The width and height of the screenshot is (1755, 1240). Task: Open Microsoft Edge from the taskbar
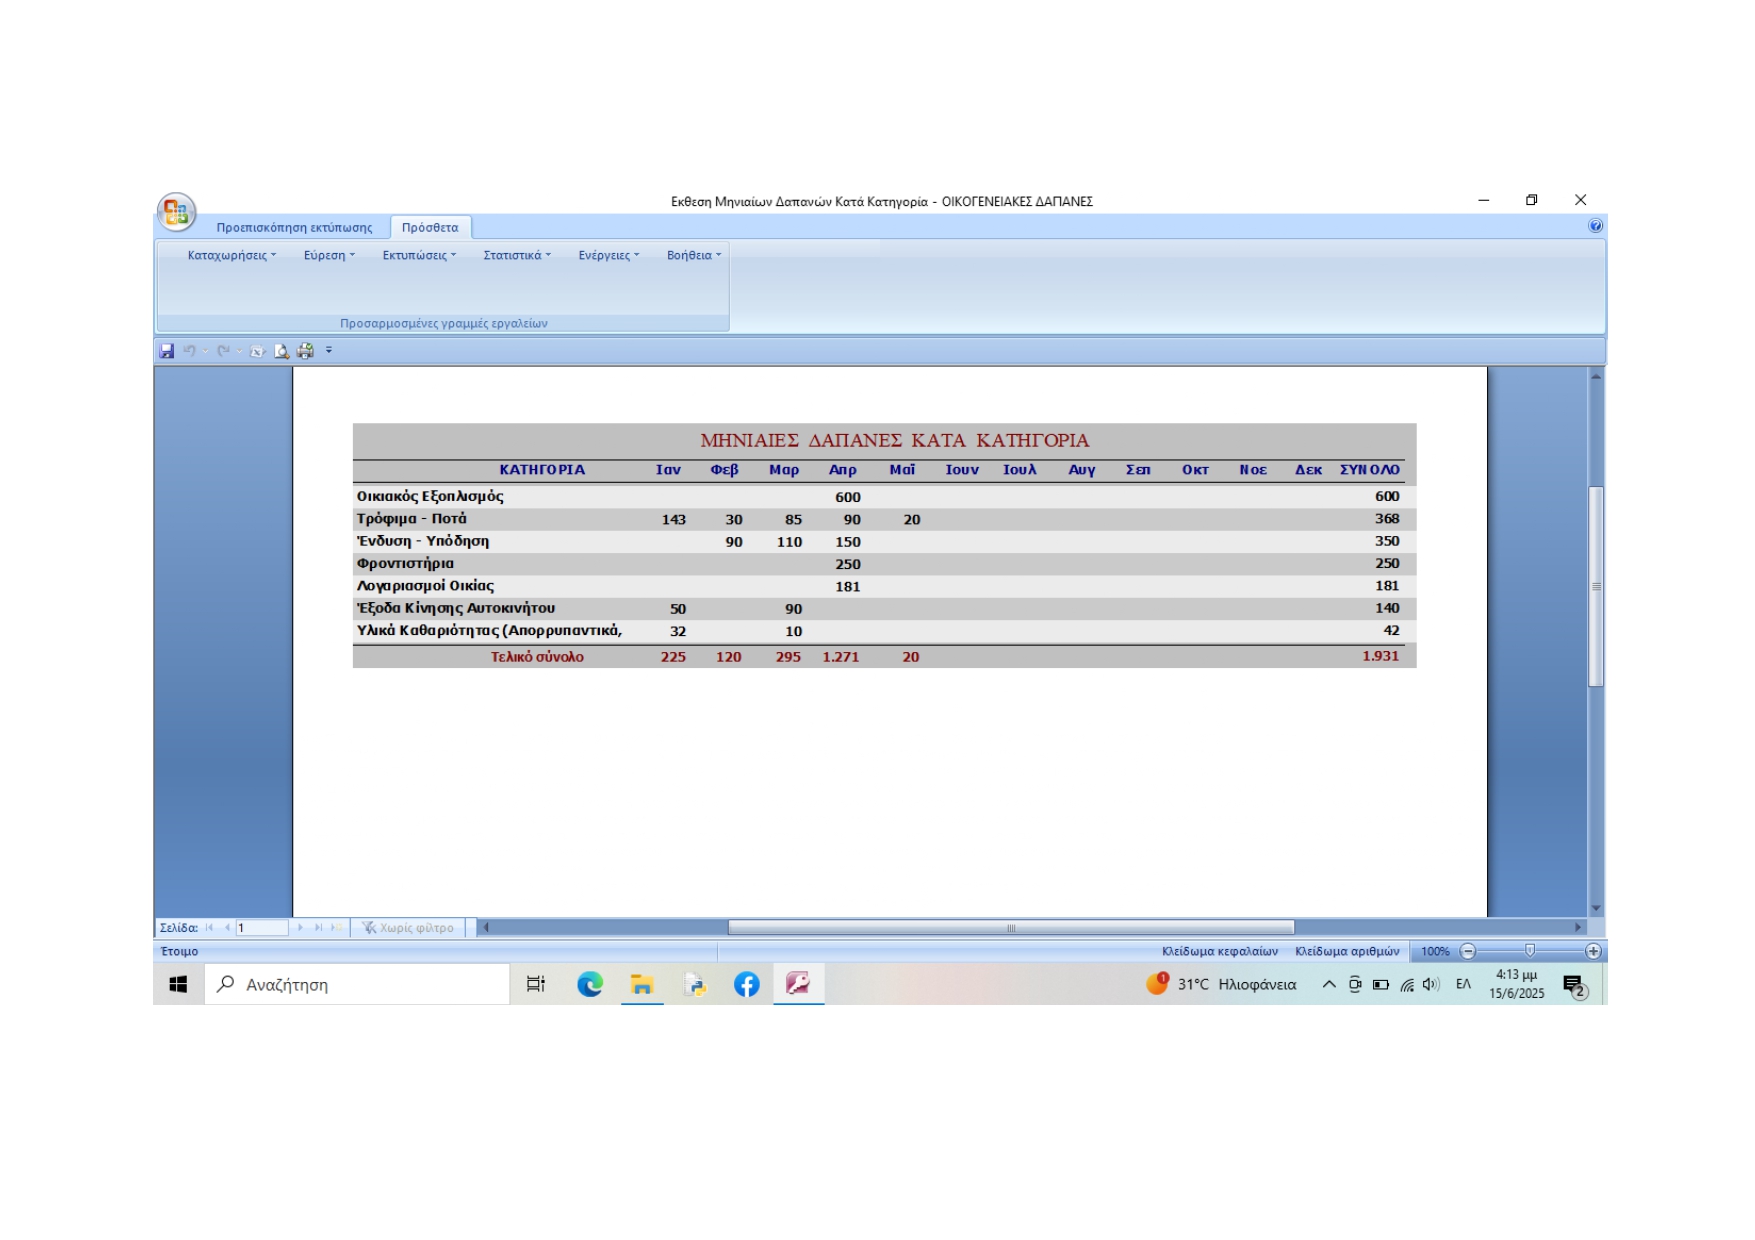coord(590,984)
